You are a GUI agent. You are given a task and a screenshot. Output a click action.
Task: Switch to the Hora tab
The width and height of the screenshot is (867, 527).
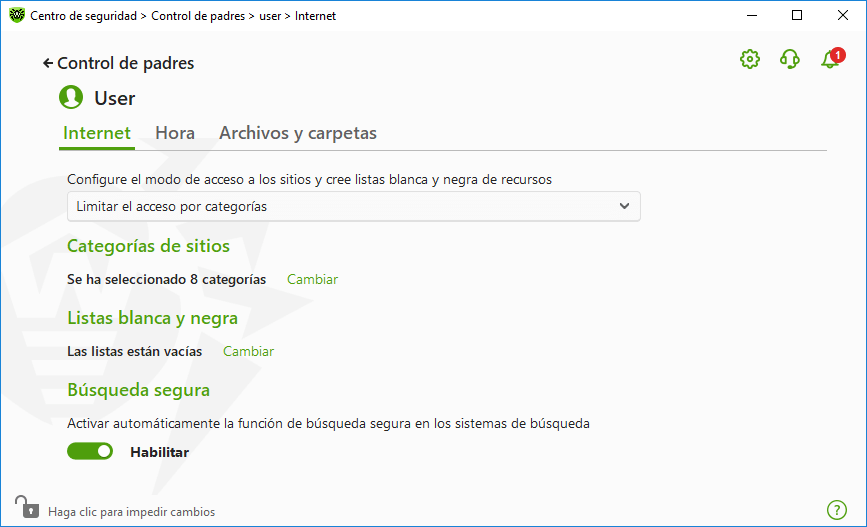pyautogui.click(x=175, y=133)
